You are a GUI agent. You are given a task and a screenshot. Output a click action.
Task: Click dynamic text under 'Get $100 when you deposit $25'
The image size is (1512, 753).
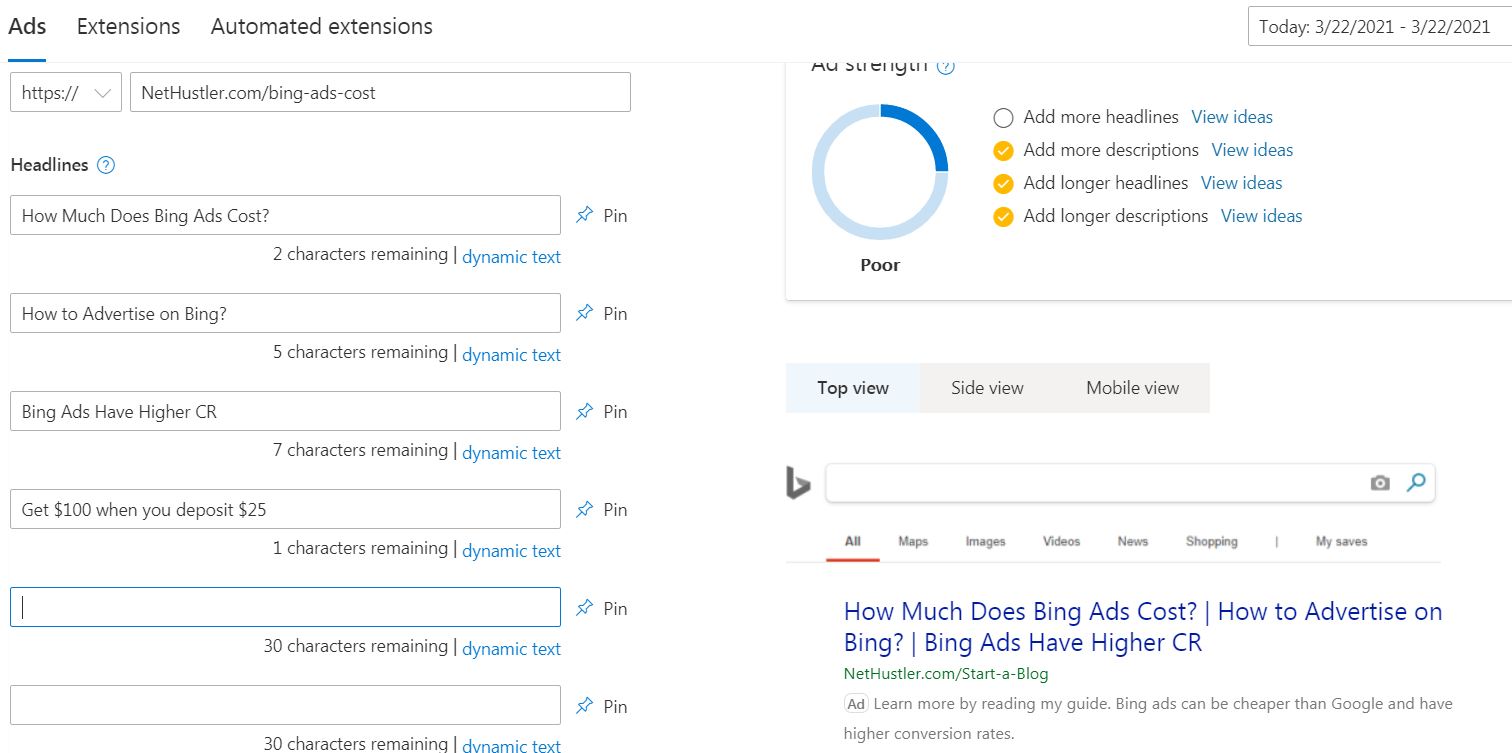click(x=511, y=551)
